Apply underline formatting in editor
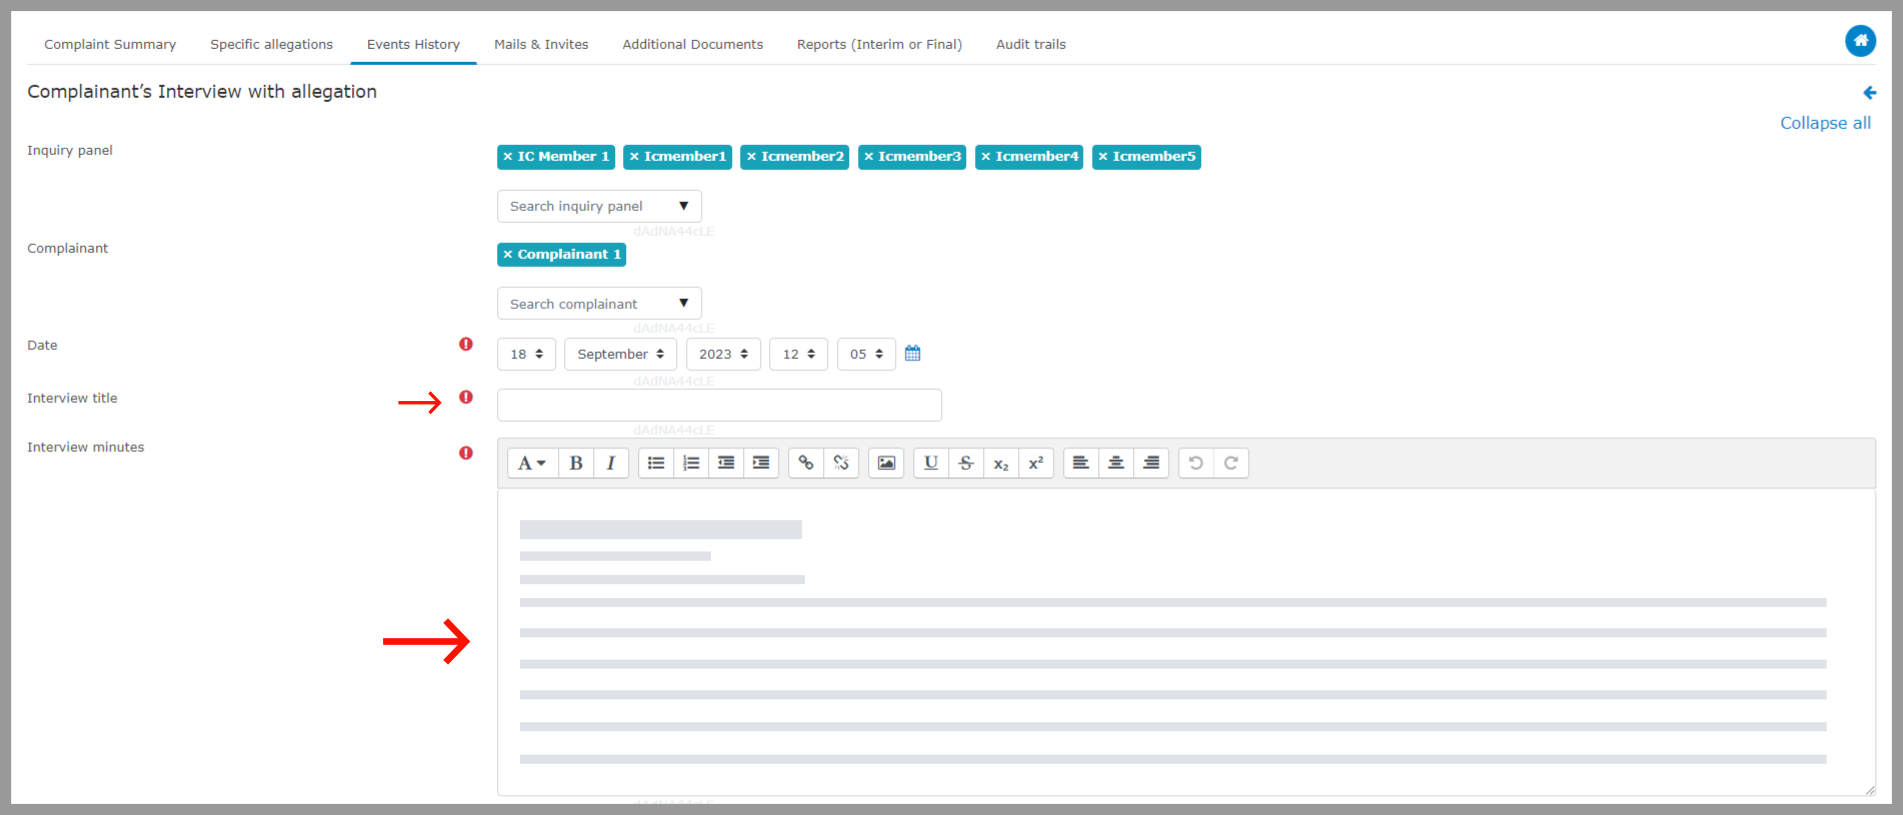This screenshot has width=1903, height=815. tap(931, 463)
